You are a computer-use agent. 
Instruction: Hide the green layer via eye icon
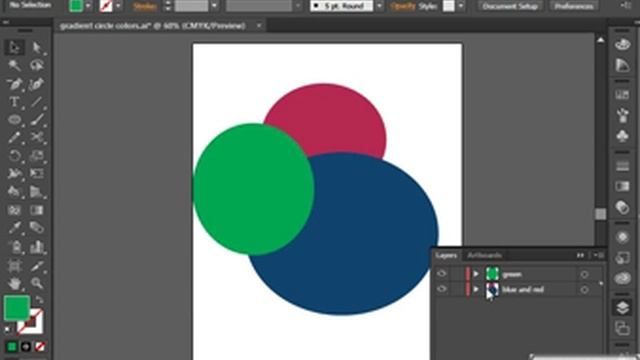[x=442, y=274]
